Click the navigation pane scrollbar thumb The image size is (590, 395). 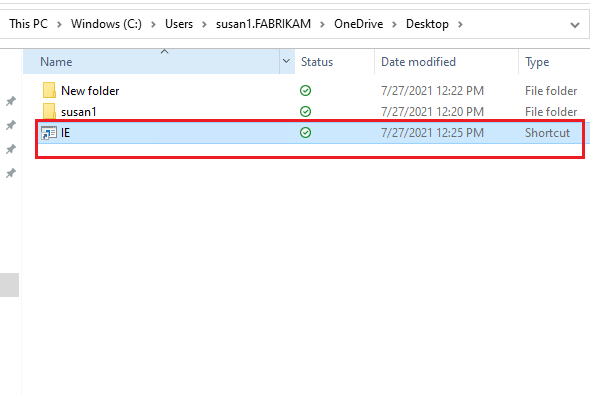[9, 285]
